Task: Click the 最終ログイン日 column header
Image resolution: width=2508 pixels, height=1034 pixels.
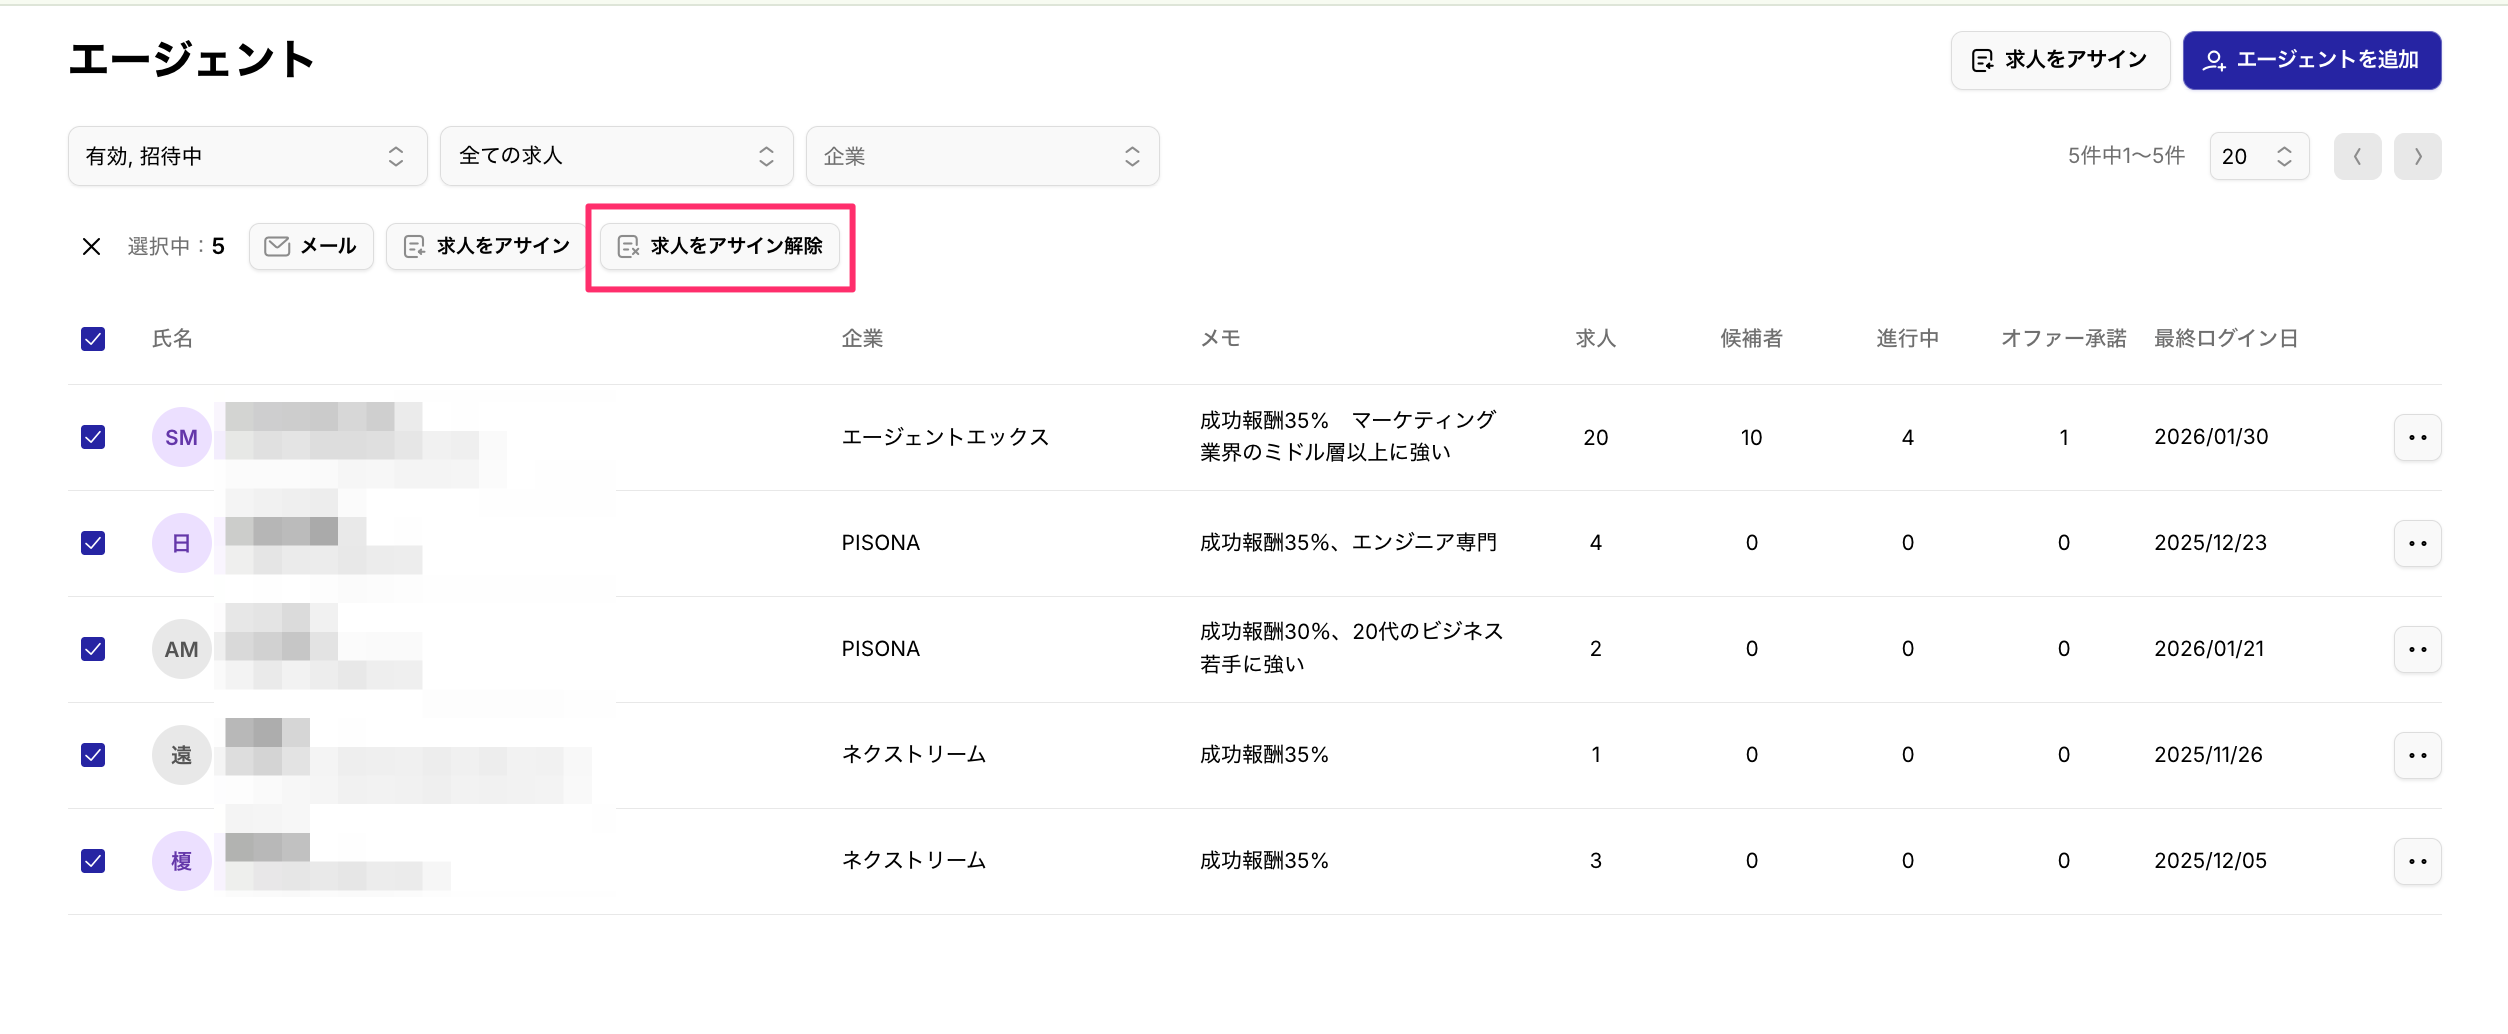Action: pyautogui.click(x=2225, y=340)
